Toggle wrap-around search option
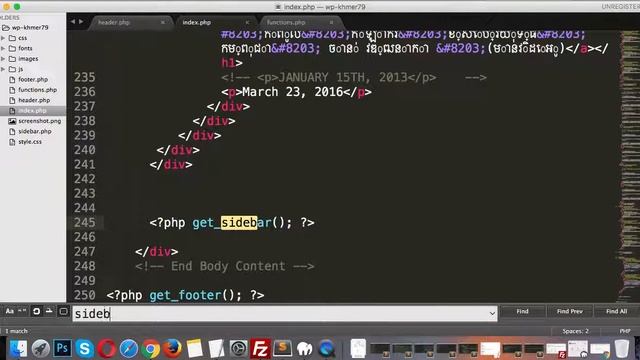The height and width of the screenshot is (360, 640). tap(36, 311)
